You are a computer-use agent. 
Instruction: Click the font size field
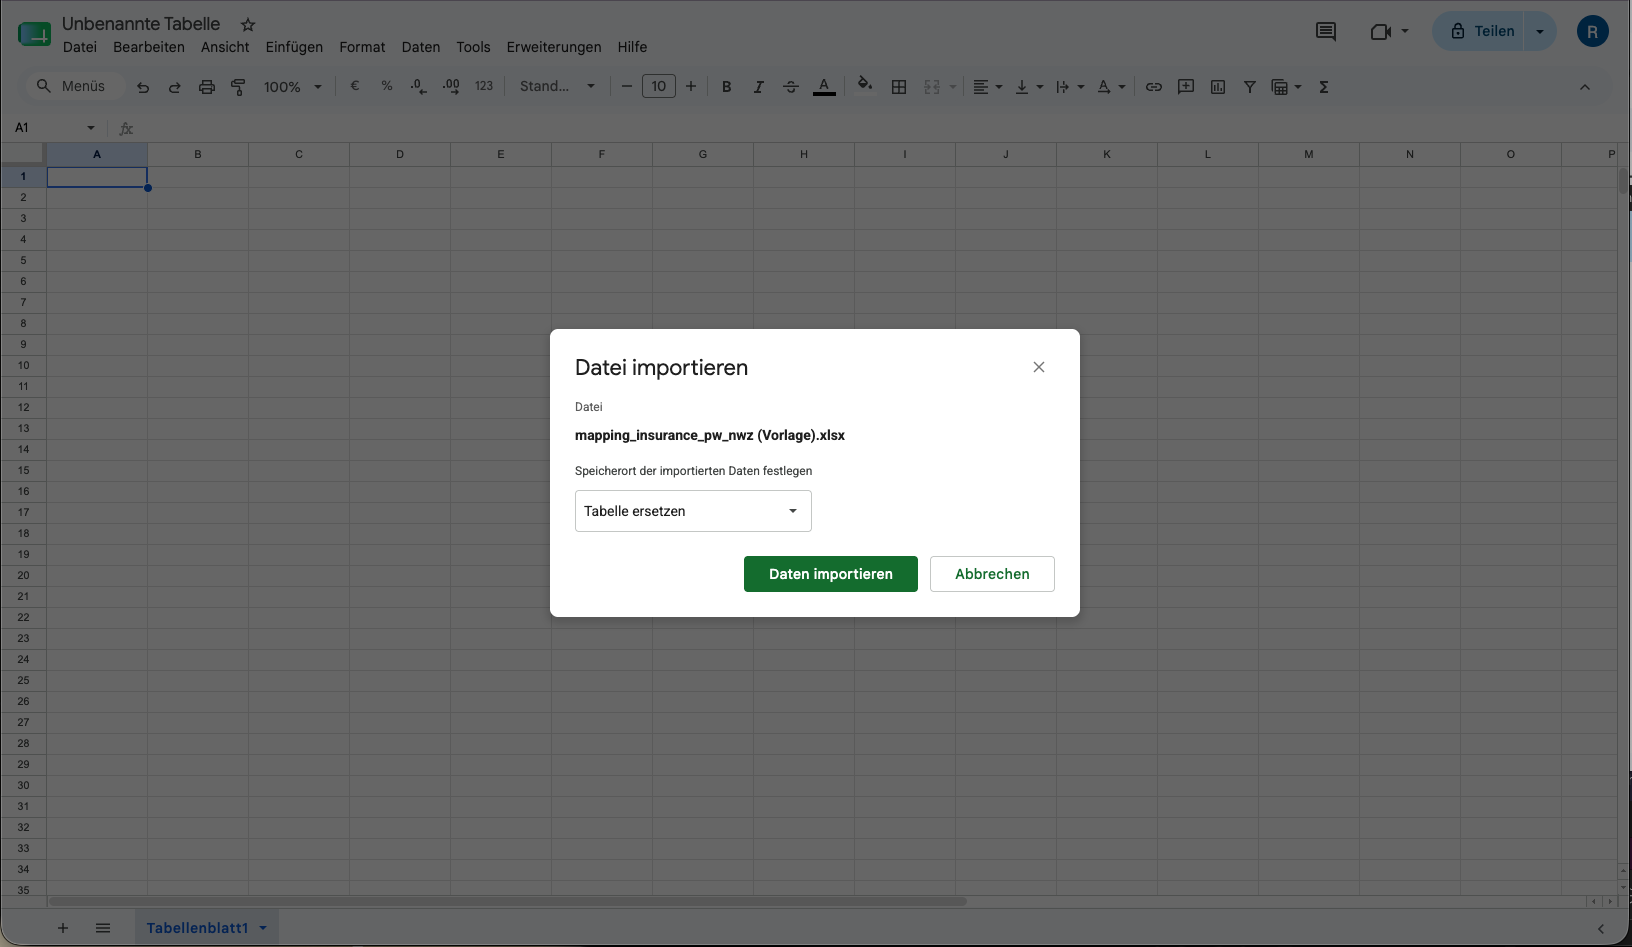(659, 86)
